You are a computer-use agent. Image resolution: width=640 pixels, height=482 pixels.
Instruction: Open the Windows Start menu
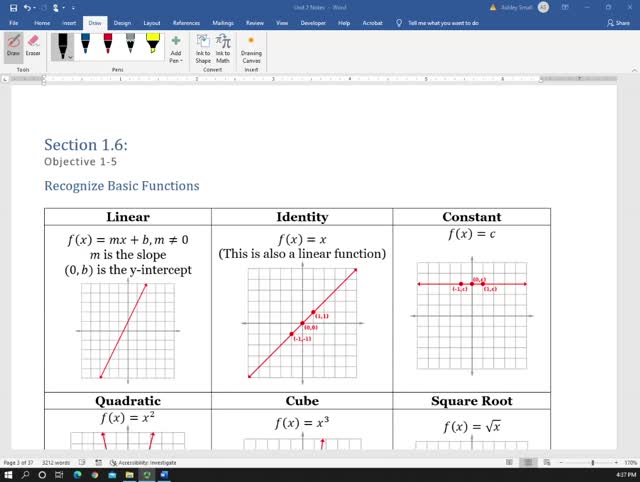8,475
